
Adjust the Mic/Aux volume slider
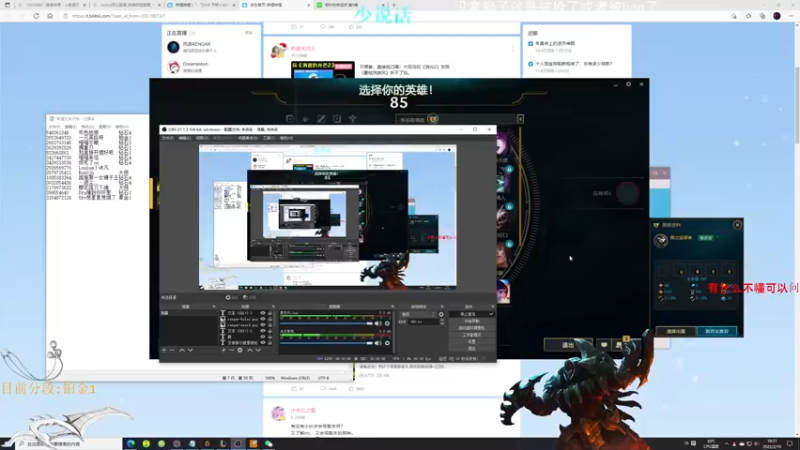click(327, 323)
